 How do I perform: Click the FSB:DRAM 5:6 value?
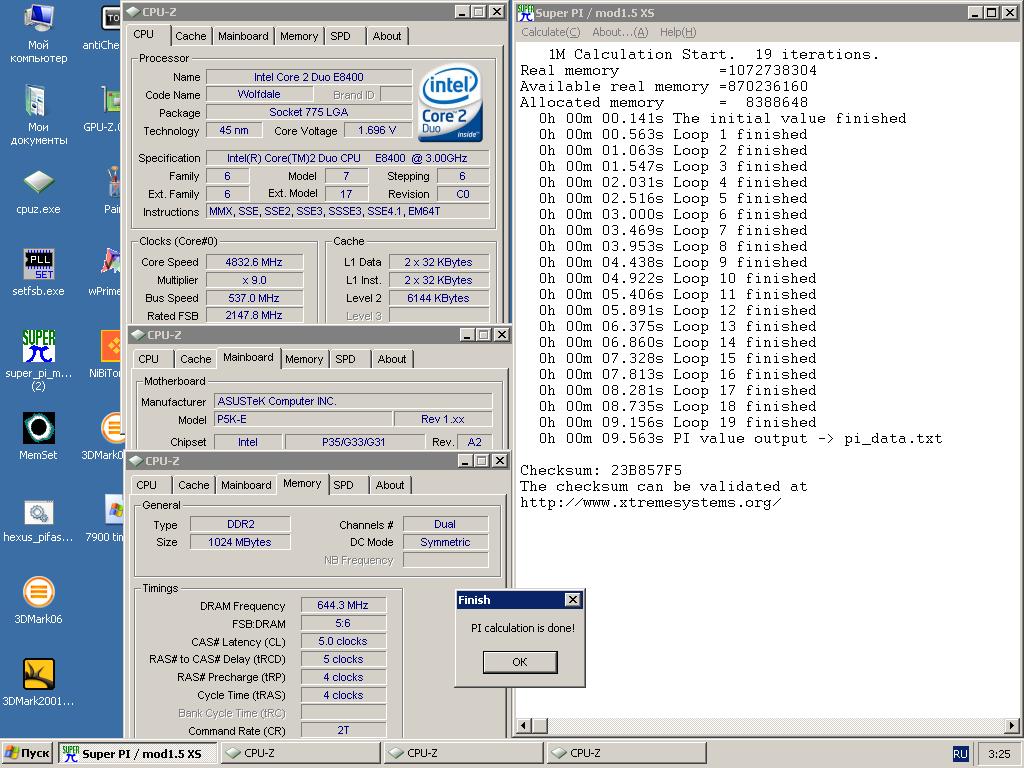click(x=343, y=624)
